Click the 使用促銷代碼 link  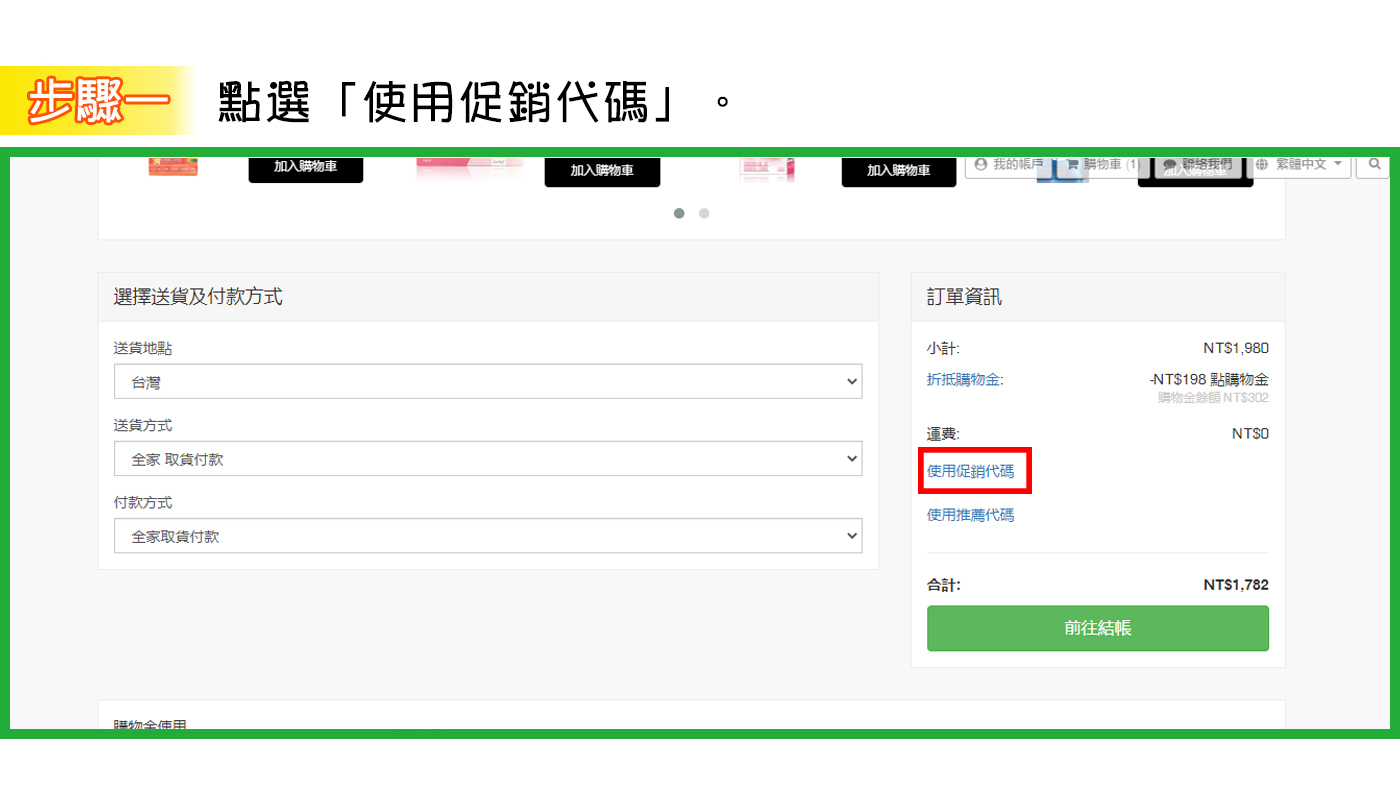click(970, 471)
